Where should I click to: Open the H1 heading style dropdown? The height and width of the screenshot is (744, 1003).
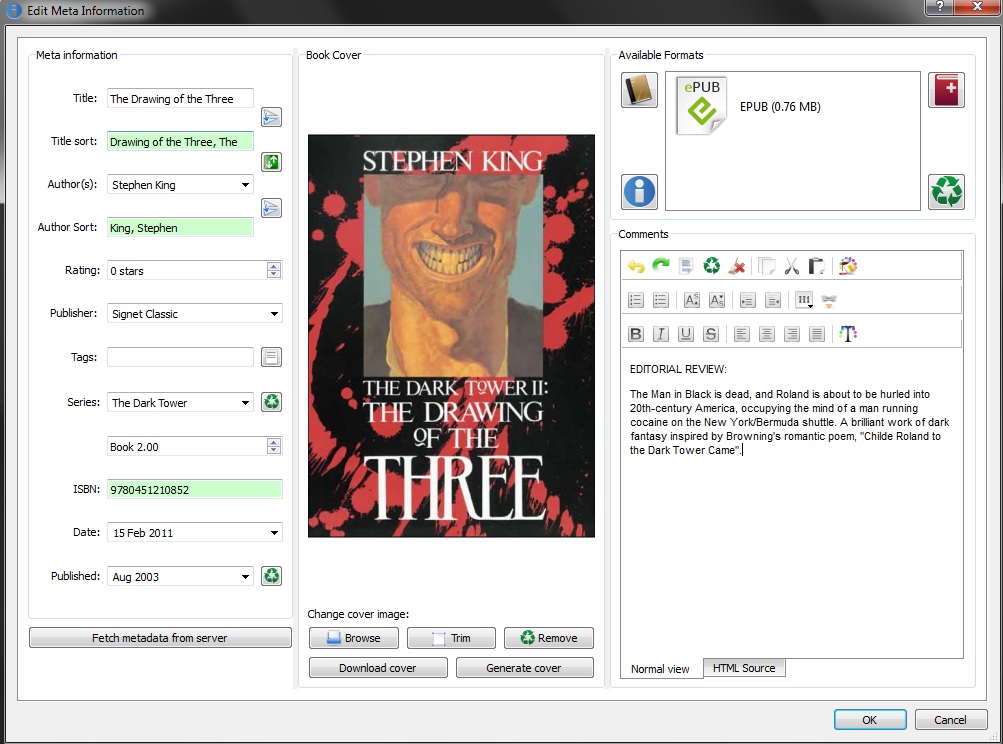pyautogui.click(x=804, y=300)
